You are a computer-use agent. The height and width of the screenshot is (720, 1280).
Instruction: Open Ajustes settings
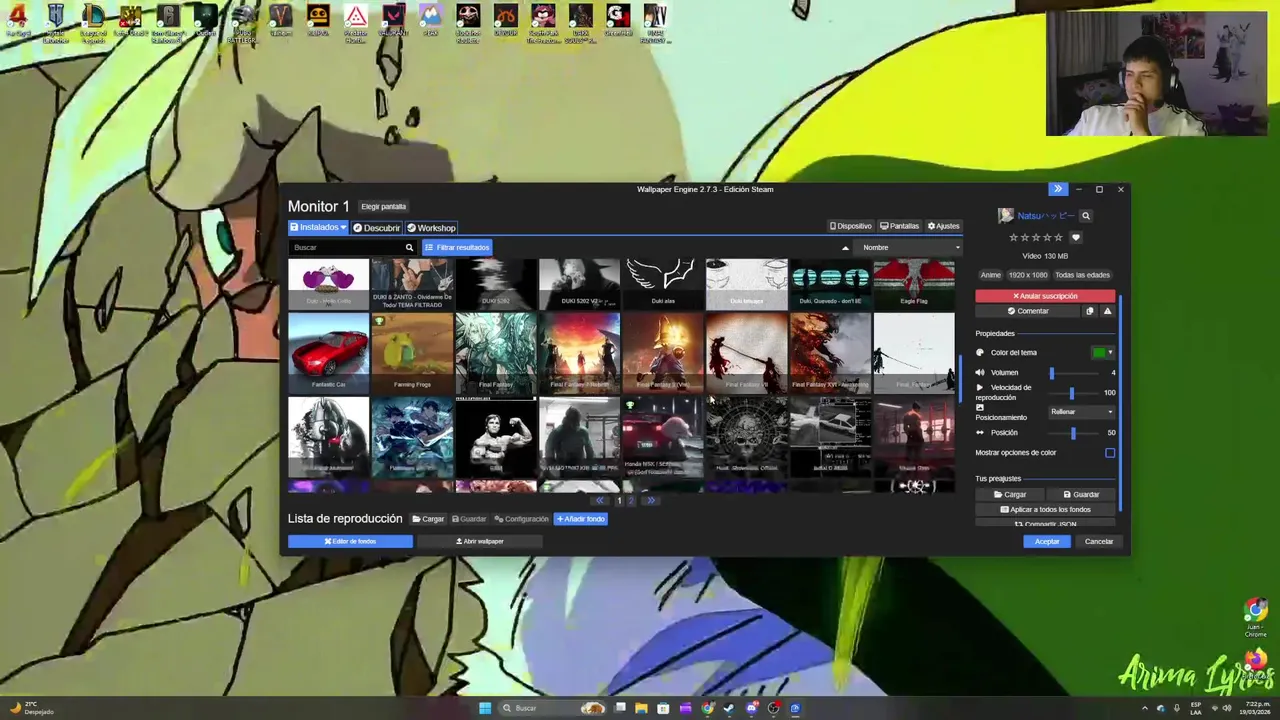[x=944, y=226]
